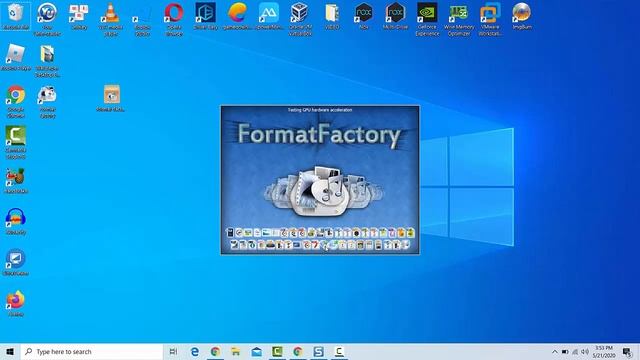Launch ImgBurn desktop shortcut
Viewport: 640px width, 360px height.
pos(522,16)
